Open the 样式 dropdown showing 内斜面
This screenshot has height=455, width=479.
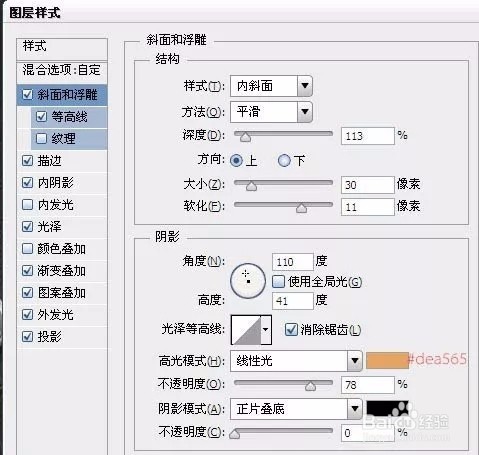click(x=271, y=86)
